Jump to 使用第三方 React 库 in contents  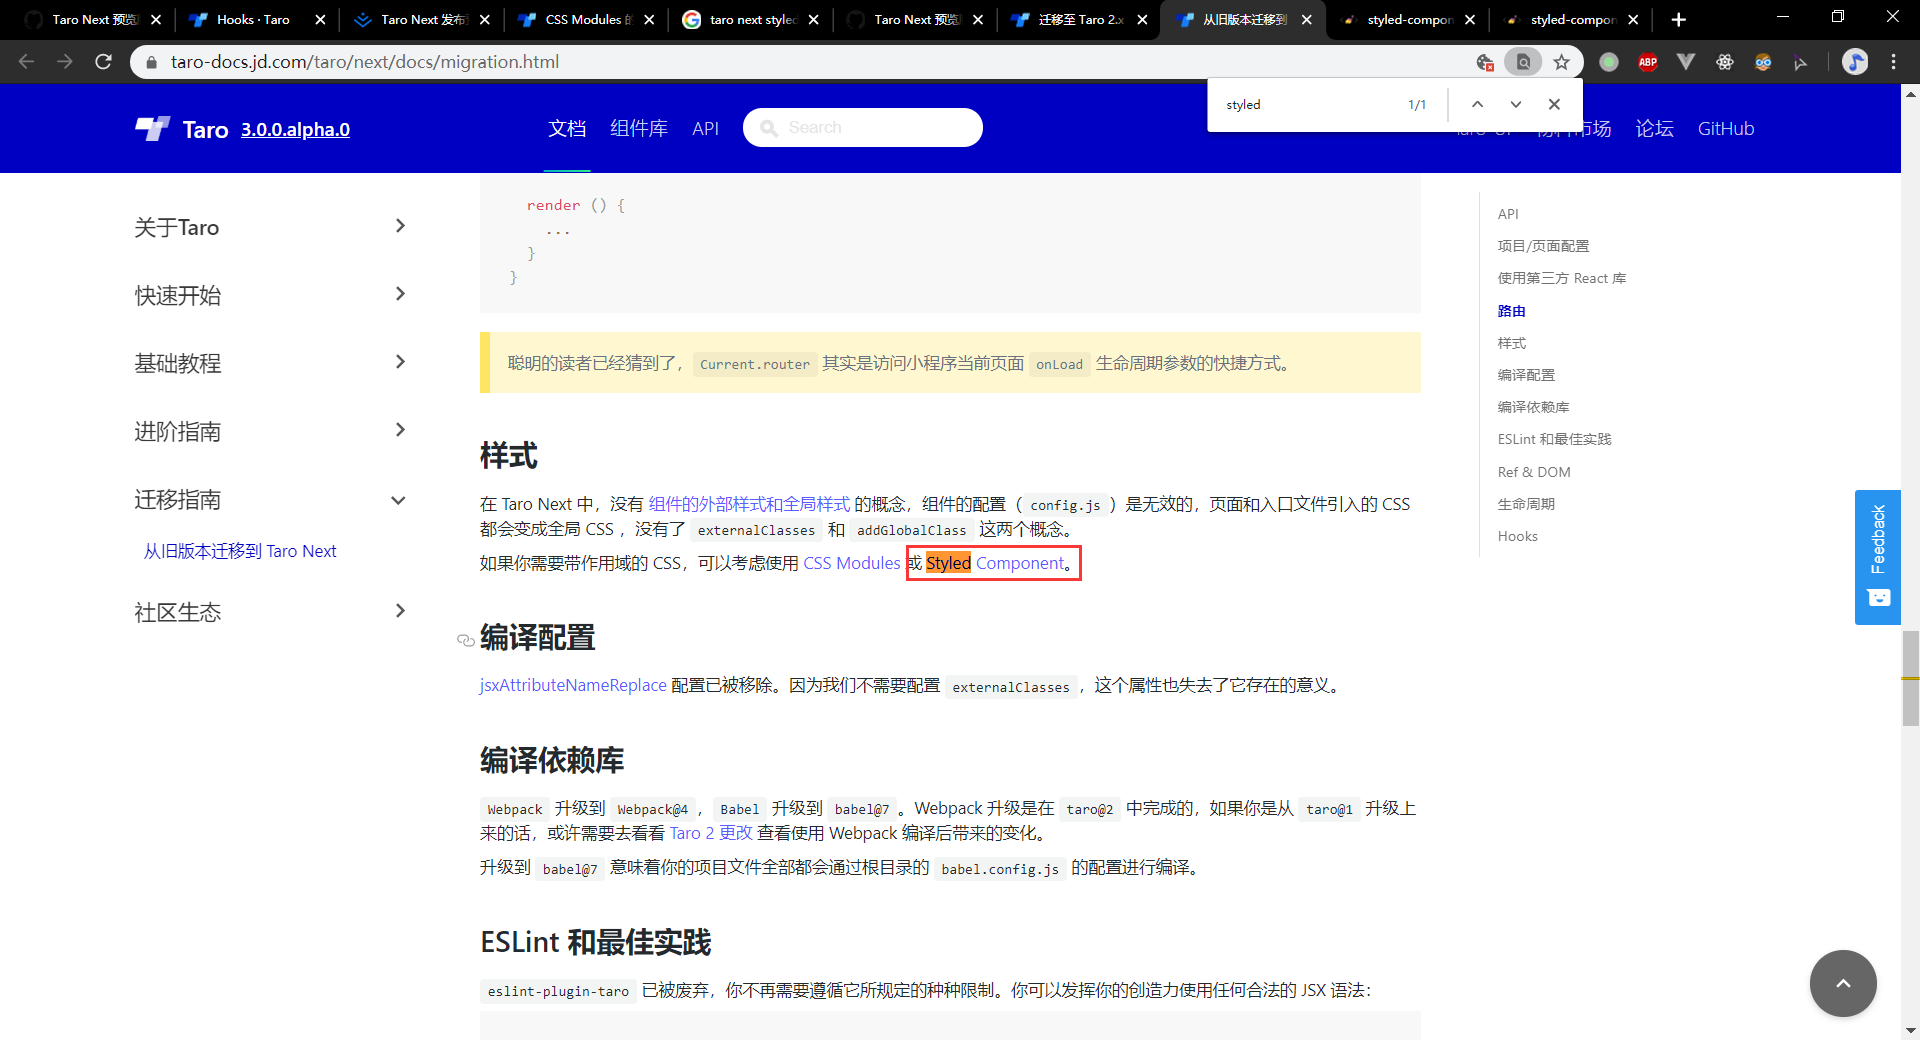pos(1562,278)
